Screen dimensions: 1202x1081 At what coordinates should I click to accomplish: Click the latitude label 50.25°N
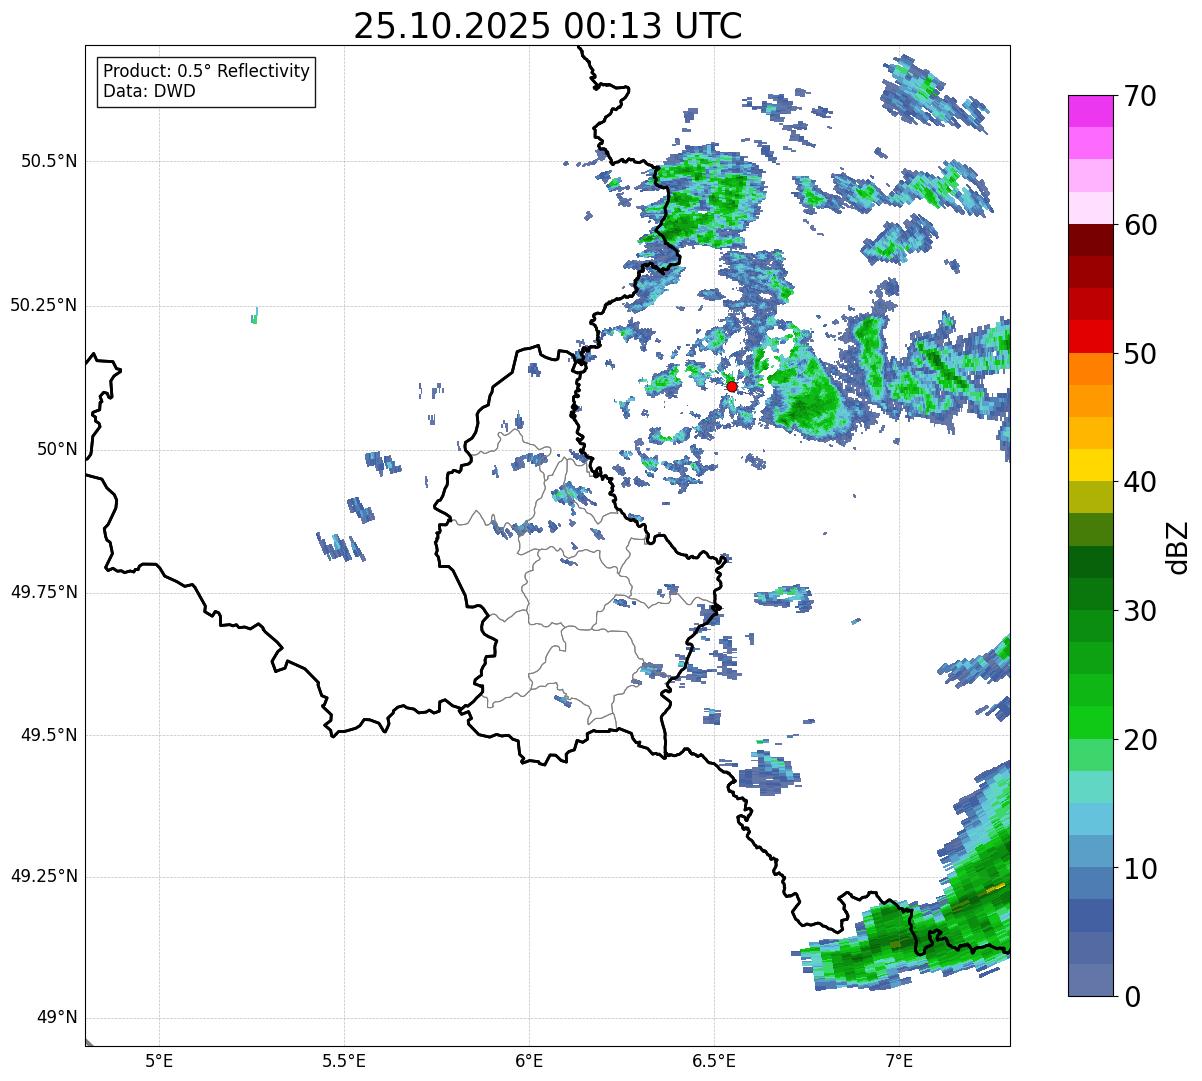click(44, 305)
